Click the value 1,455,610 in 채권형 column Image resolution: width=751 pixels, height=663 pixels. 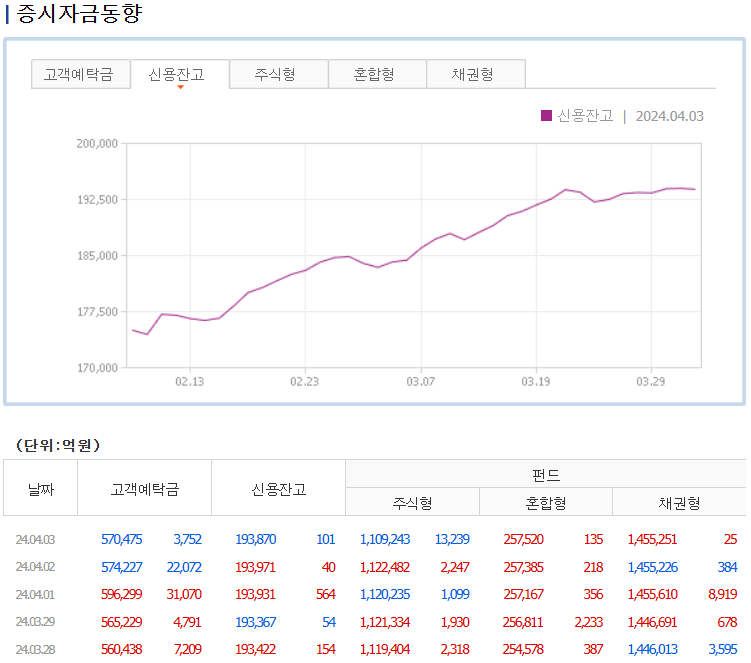[653, 594]
